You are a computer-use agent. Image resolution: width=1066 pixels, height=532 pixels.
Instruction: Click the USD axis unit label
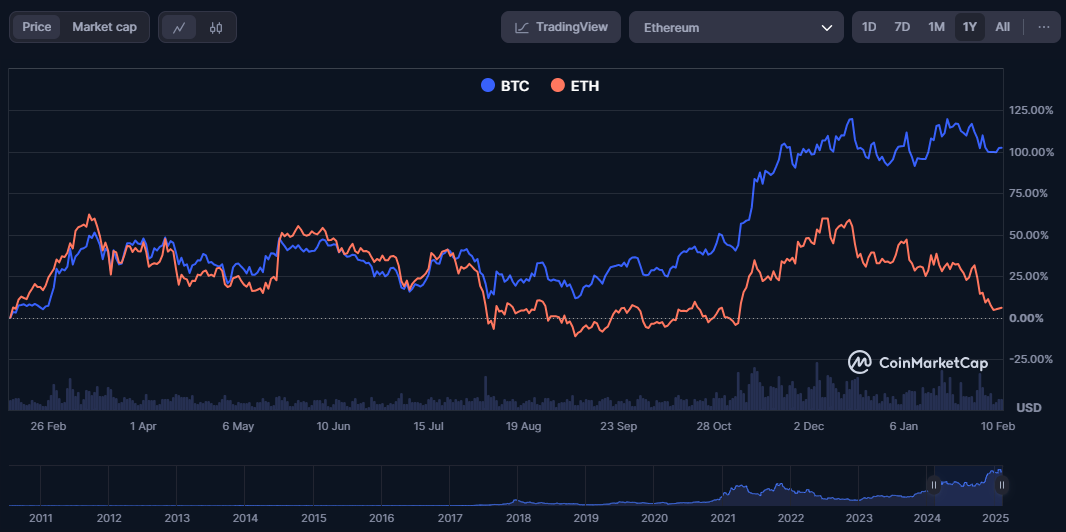coord(1029,408)
